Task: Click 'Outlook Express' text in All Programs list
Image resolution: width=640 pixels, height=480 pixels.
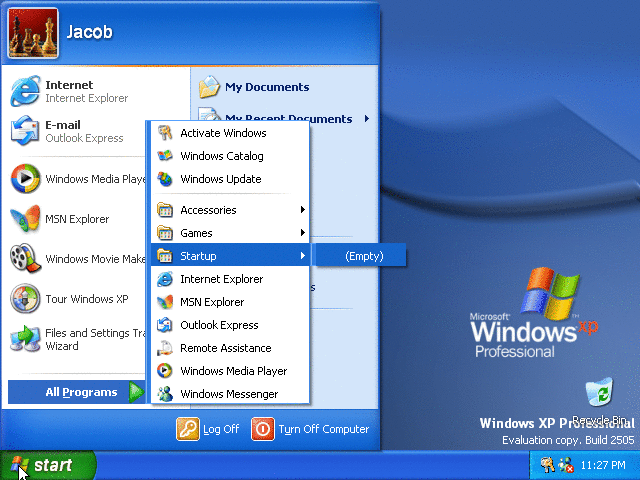Action: 219,325
